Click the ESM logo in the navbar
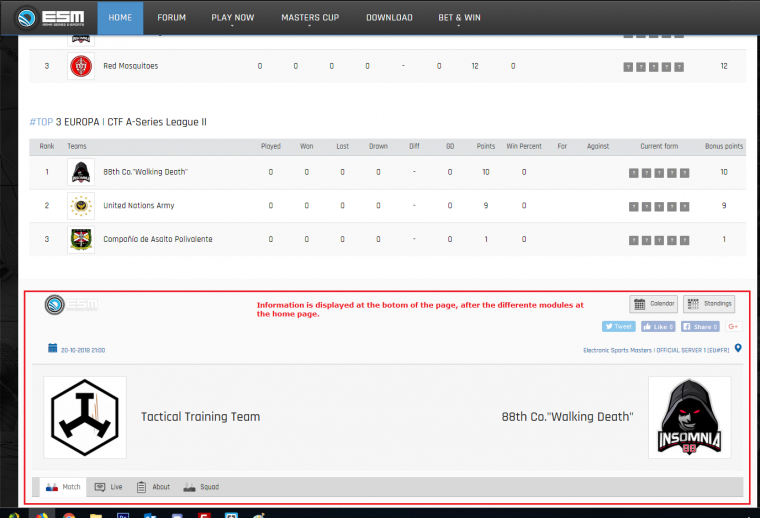 (50, 18)
